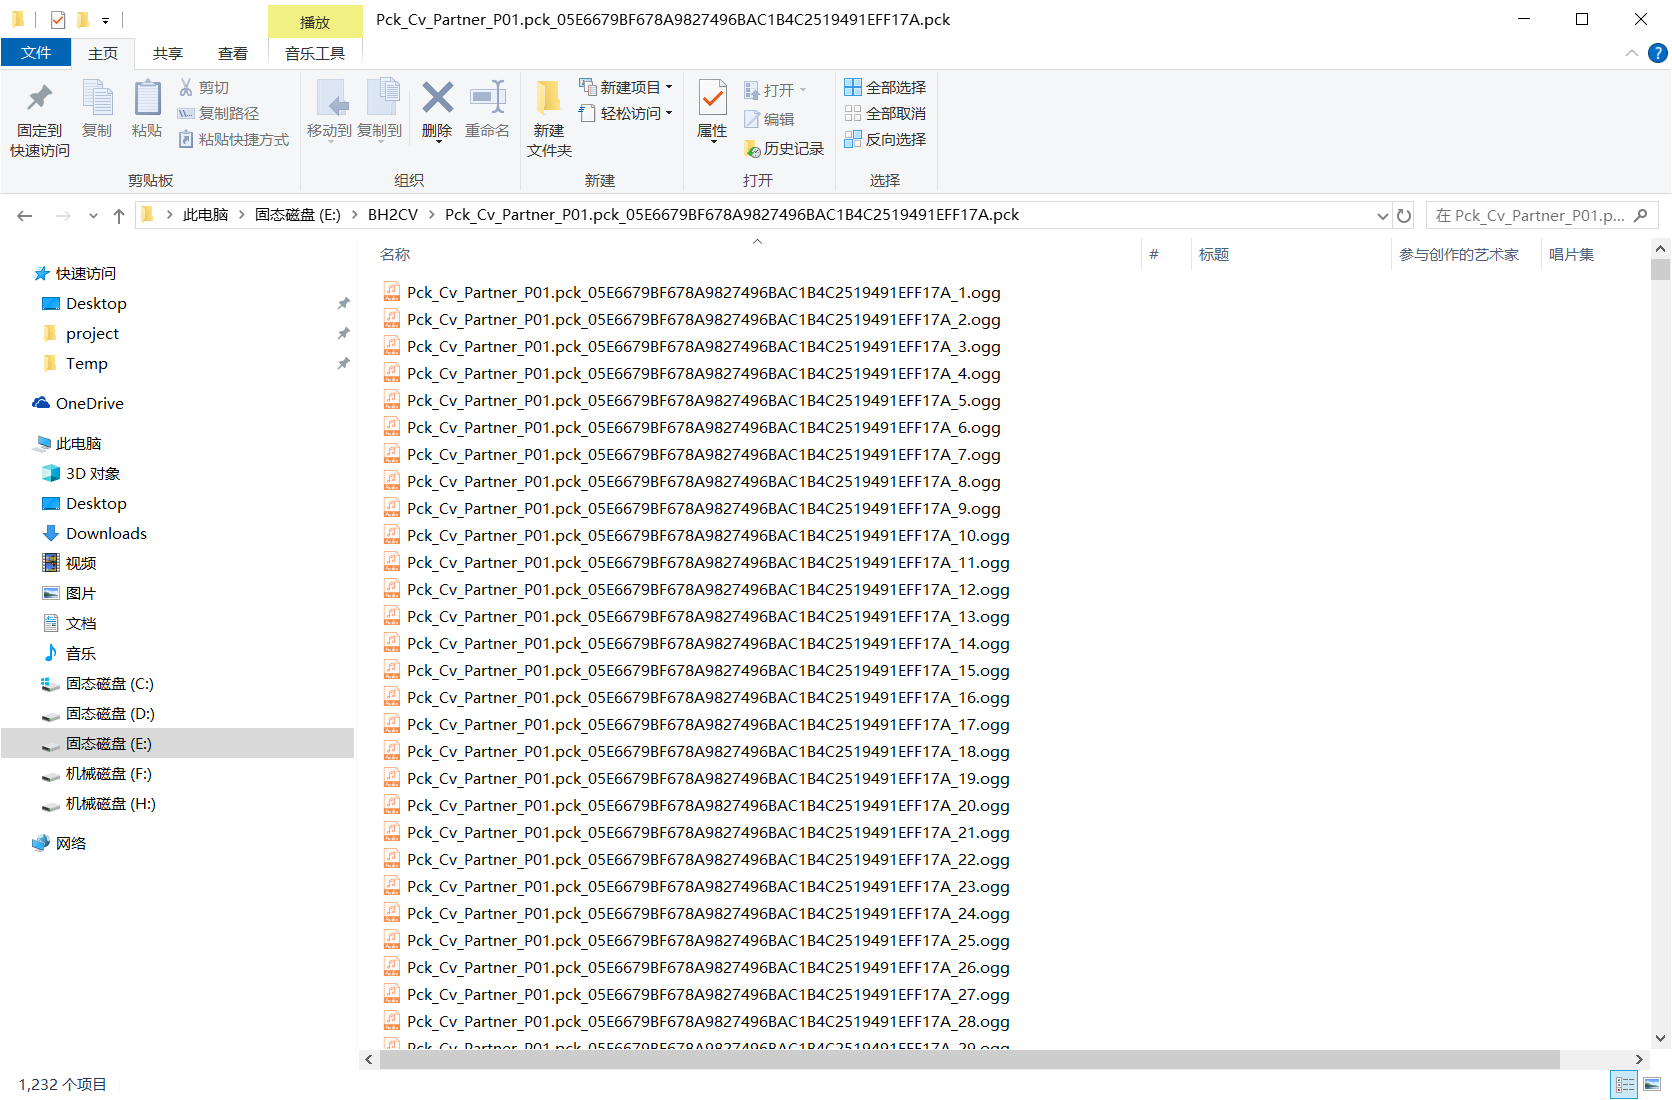Screen dimensions: 1672x1100
Task: Select Downloads in navigation pane
Action: point(106,533)
